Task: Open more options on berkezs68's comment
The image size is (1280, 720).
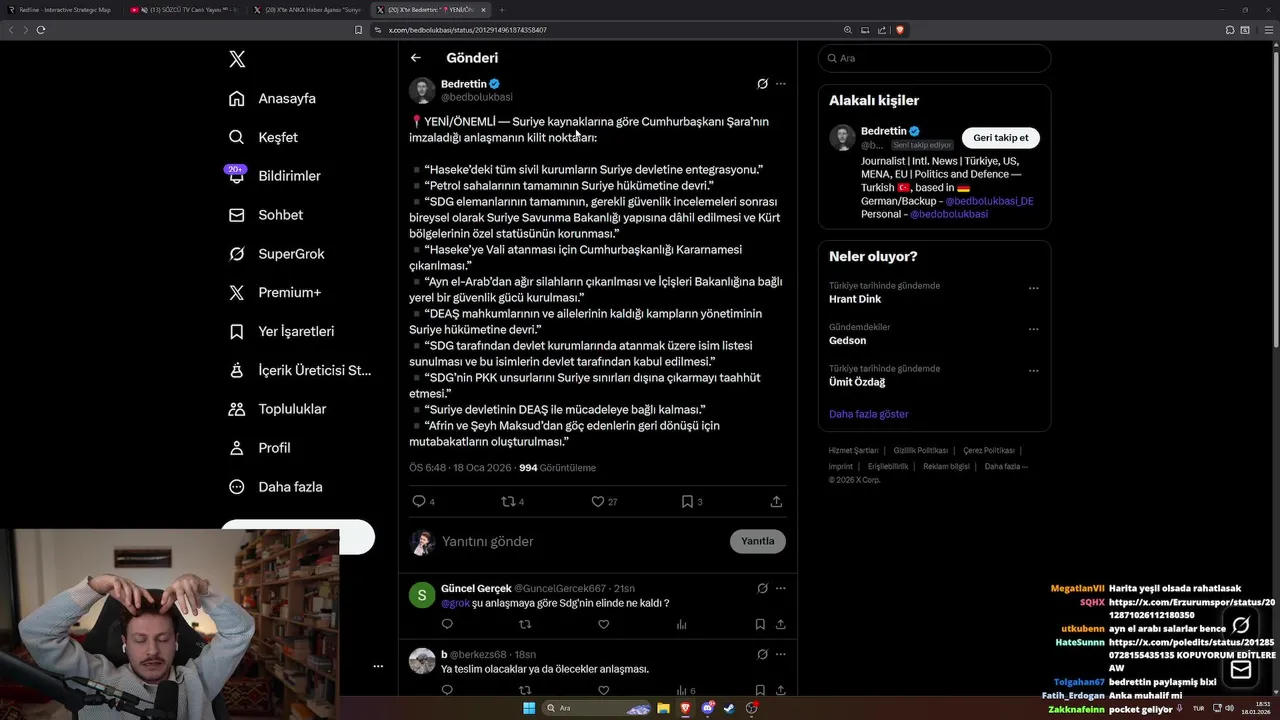Action: click(781, 654)
